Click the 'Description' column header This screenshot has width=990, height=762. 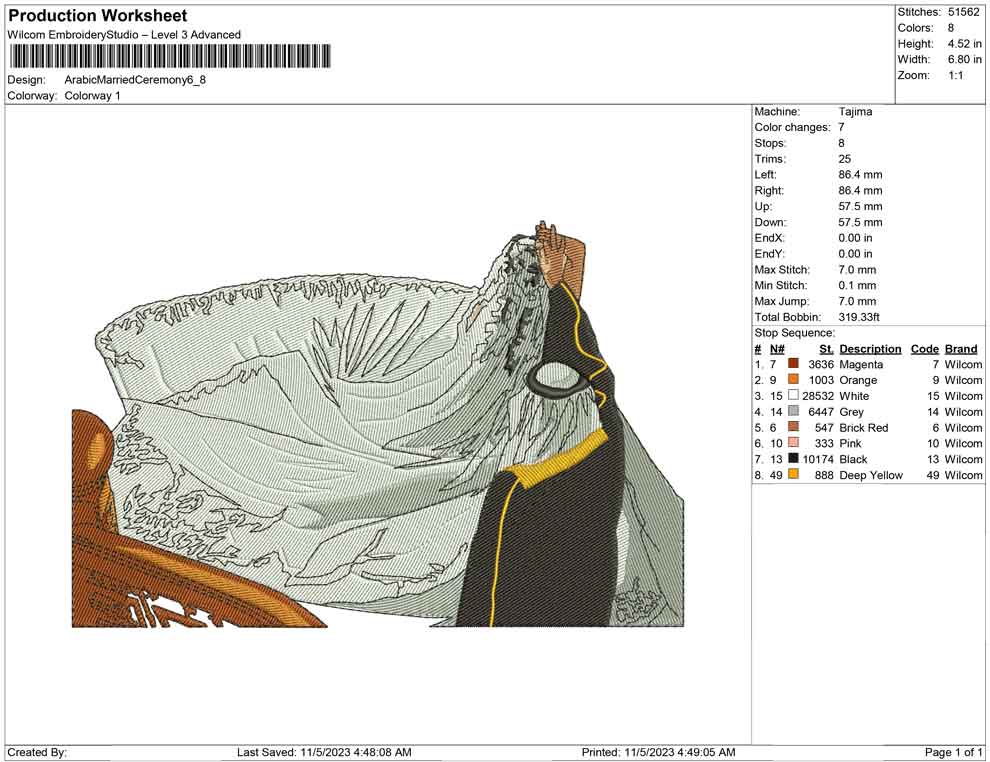870,349
